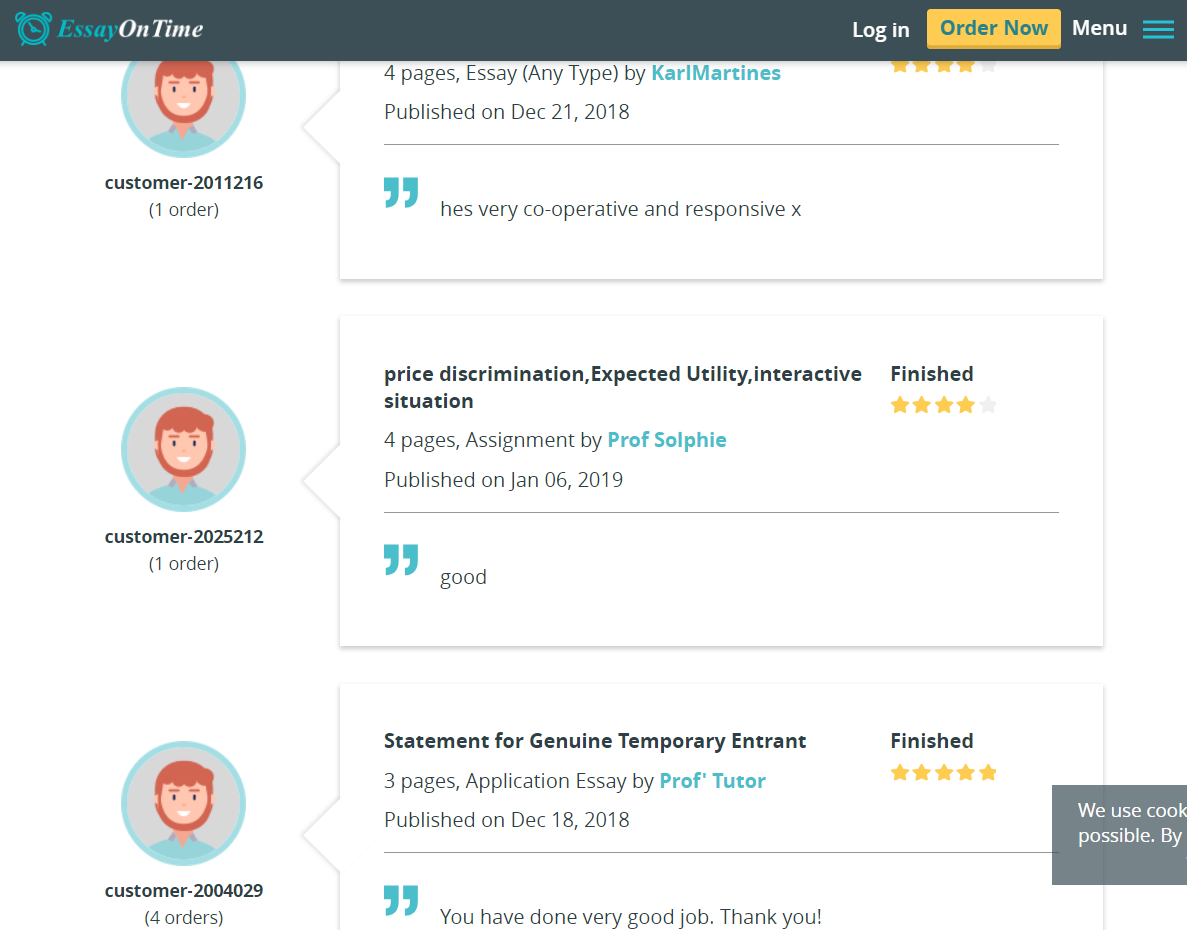1187x930 pixels.
Task: Click quote icon beside 'hes very co-operative' review
Action: [401, 192]
